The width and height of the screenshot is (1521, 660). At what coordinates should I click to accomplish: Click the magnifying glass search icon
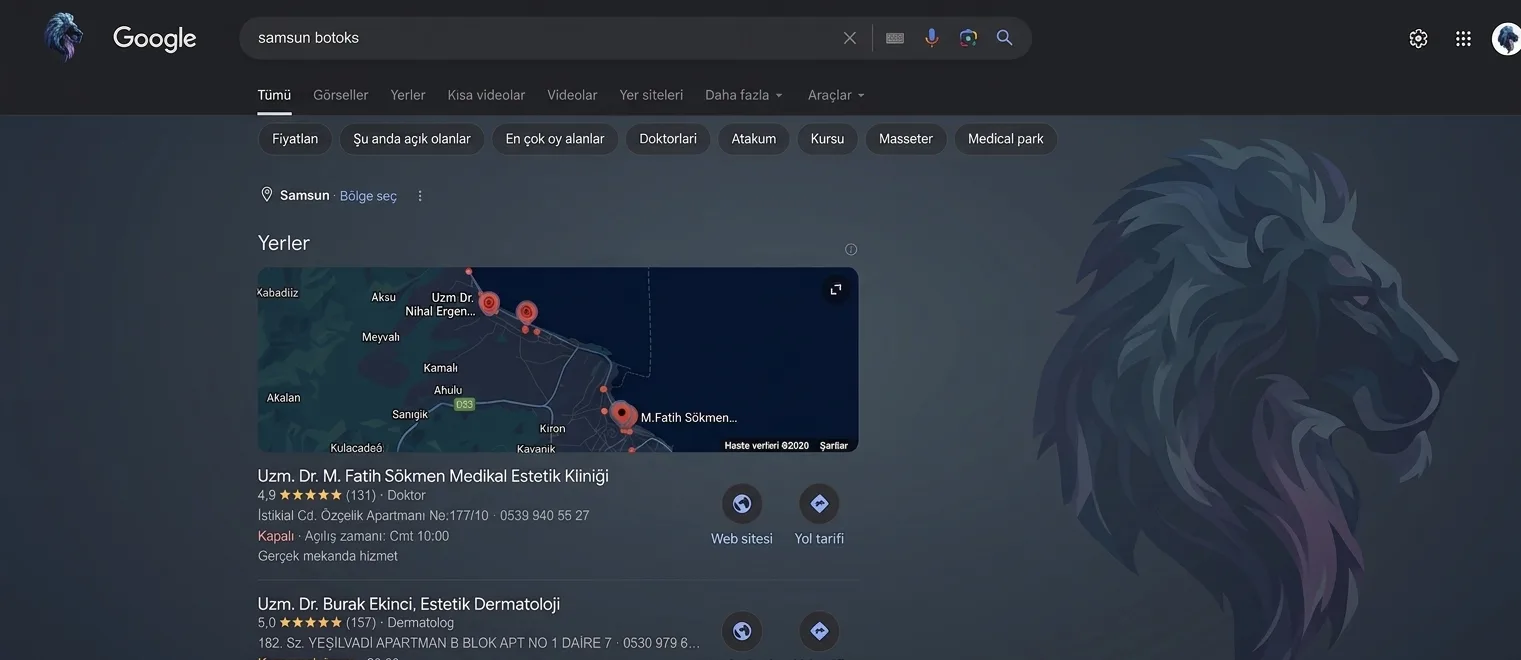click(x=1005, y=38)
